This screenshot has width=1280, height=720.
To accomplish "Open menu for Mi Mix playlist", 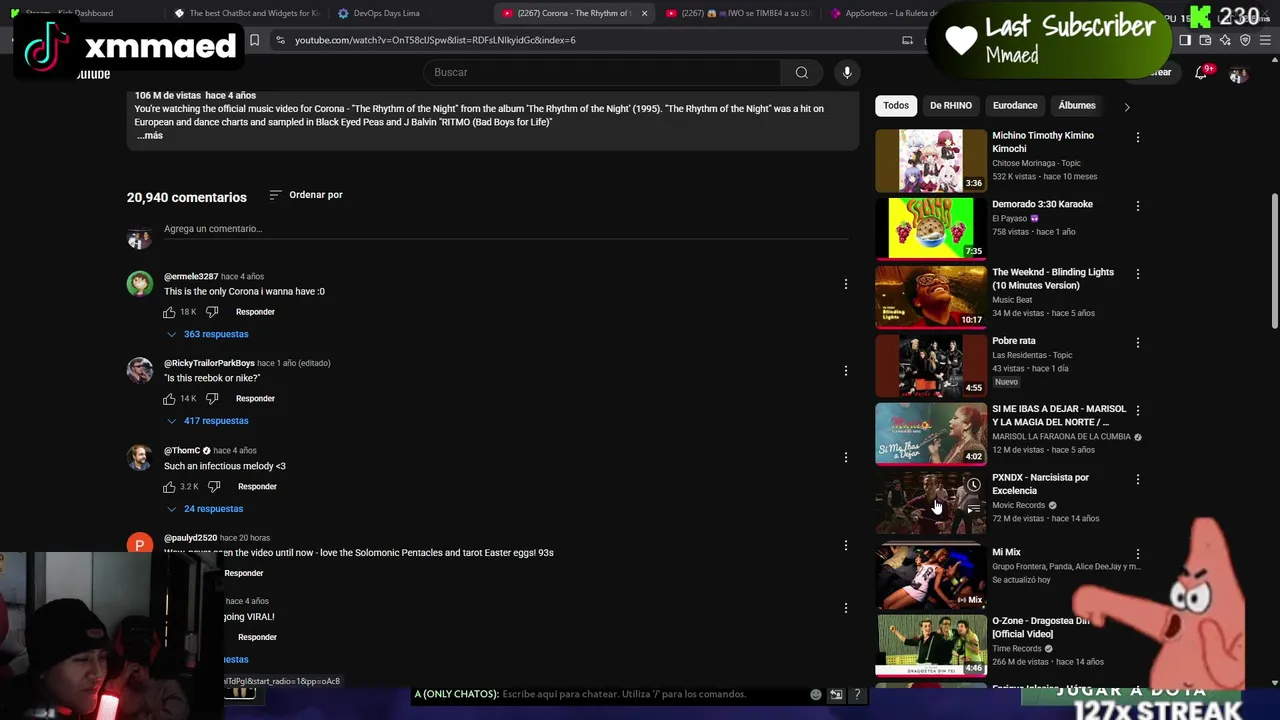I will click(x=1137, y=553).
